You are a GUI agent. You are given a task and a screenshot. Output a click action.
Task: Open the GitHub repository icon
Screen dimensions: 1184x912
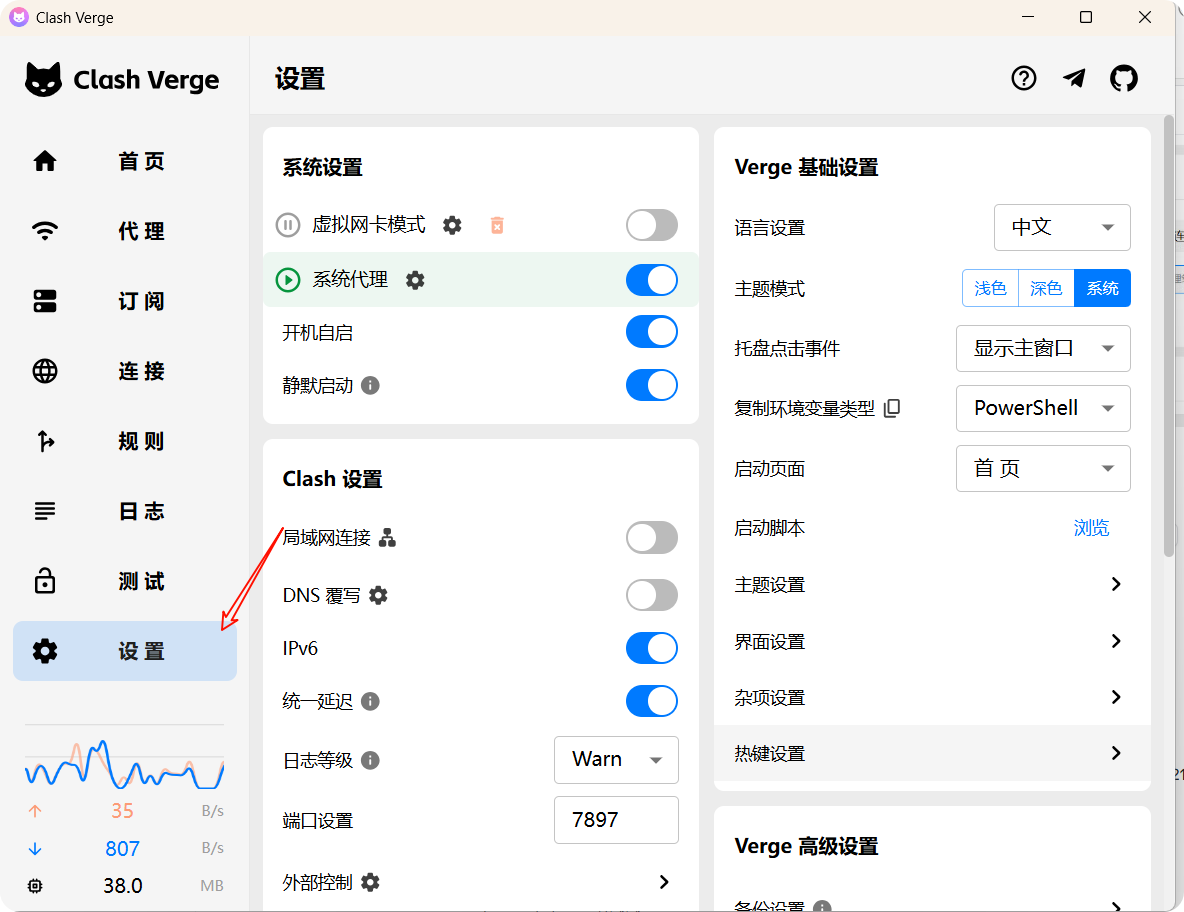pyautogui.click(x=1124, y=78)
